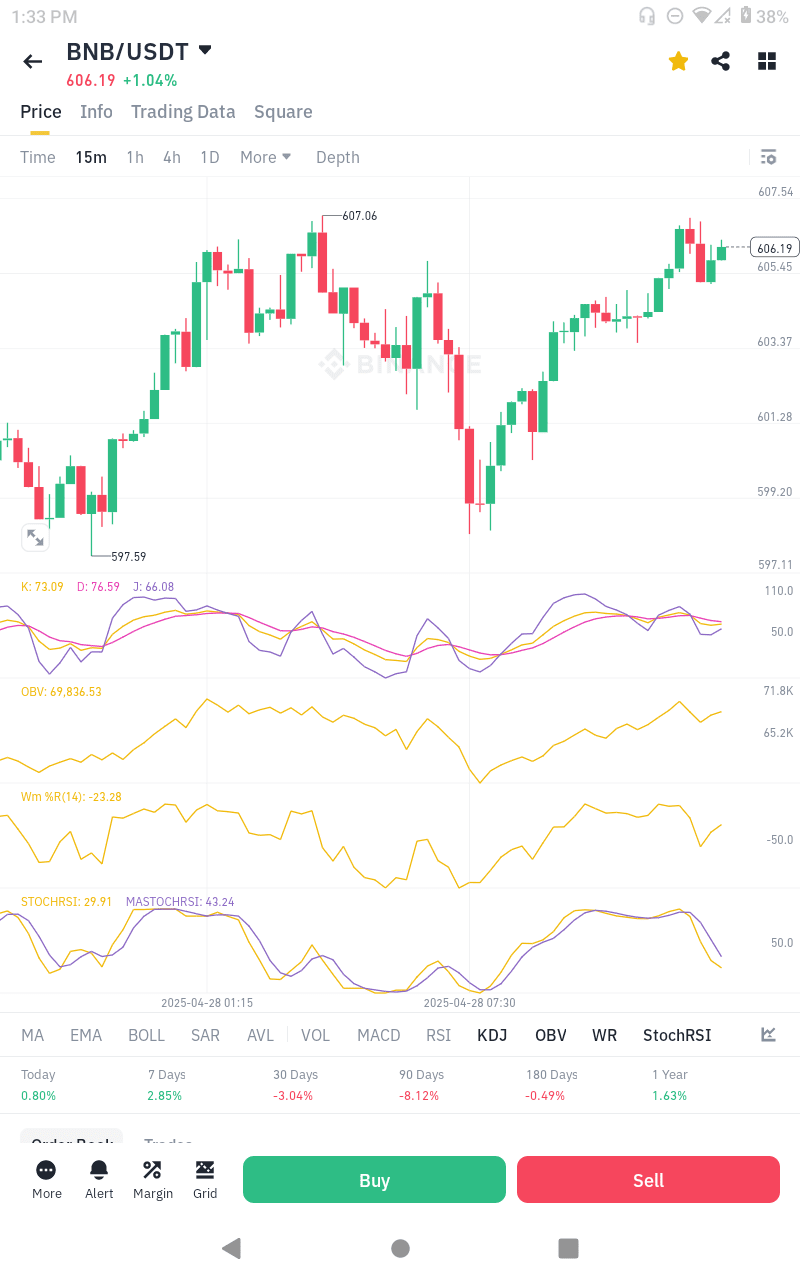Open chart settings icon beside Depth

pyautogui.click(x=768, y=157)
